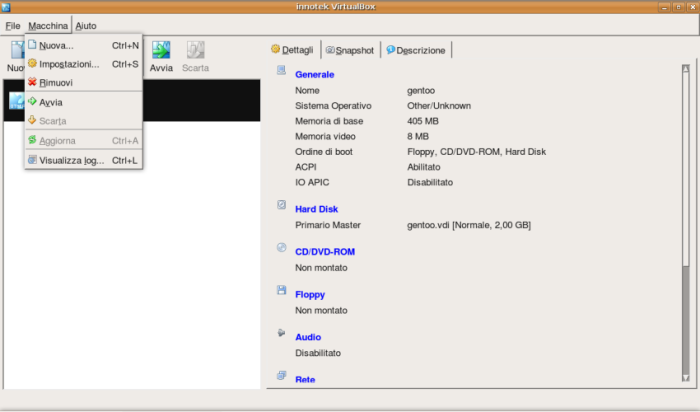700x412 pixels.
Task: Open the CD/DVD-ROM settings link
Action: pyautogui.click(x=325, y=252)
